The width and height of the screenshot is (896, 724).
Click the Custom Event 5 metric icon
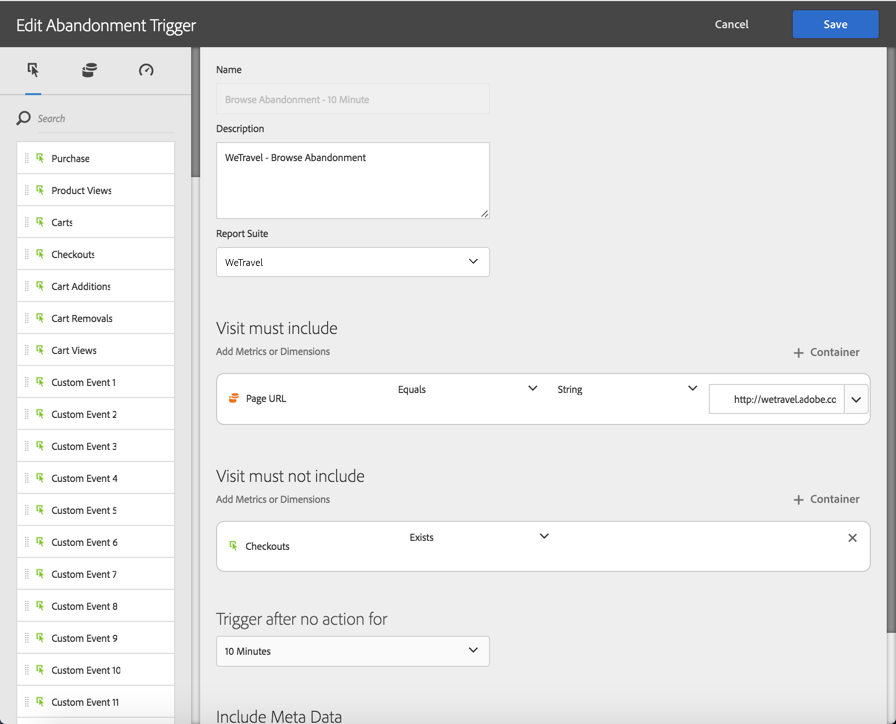pyautogui.click(x=40, y=510)
